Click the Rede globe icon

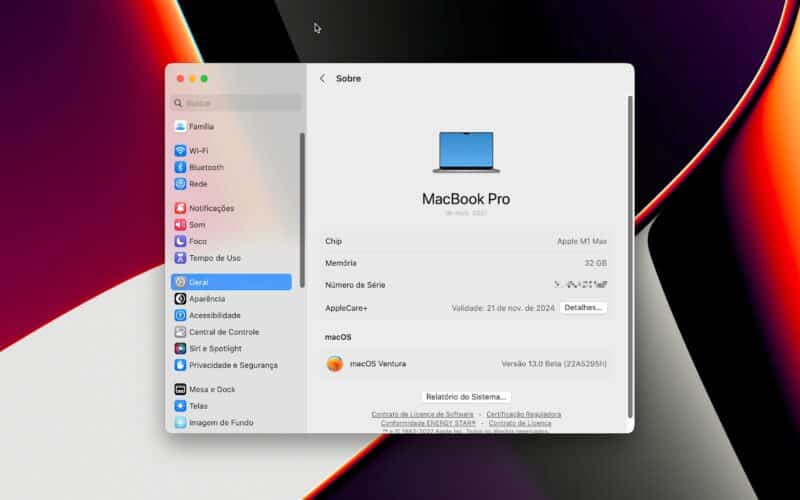pos(180,184)
